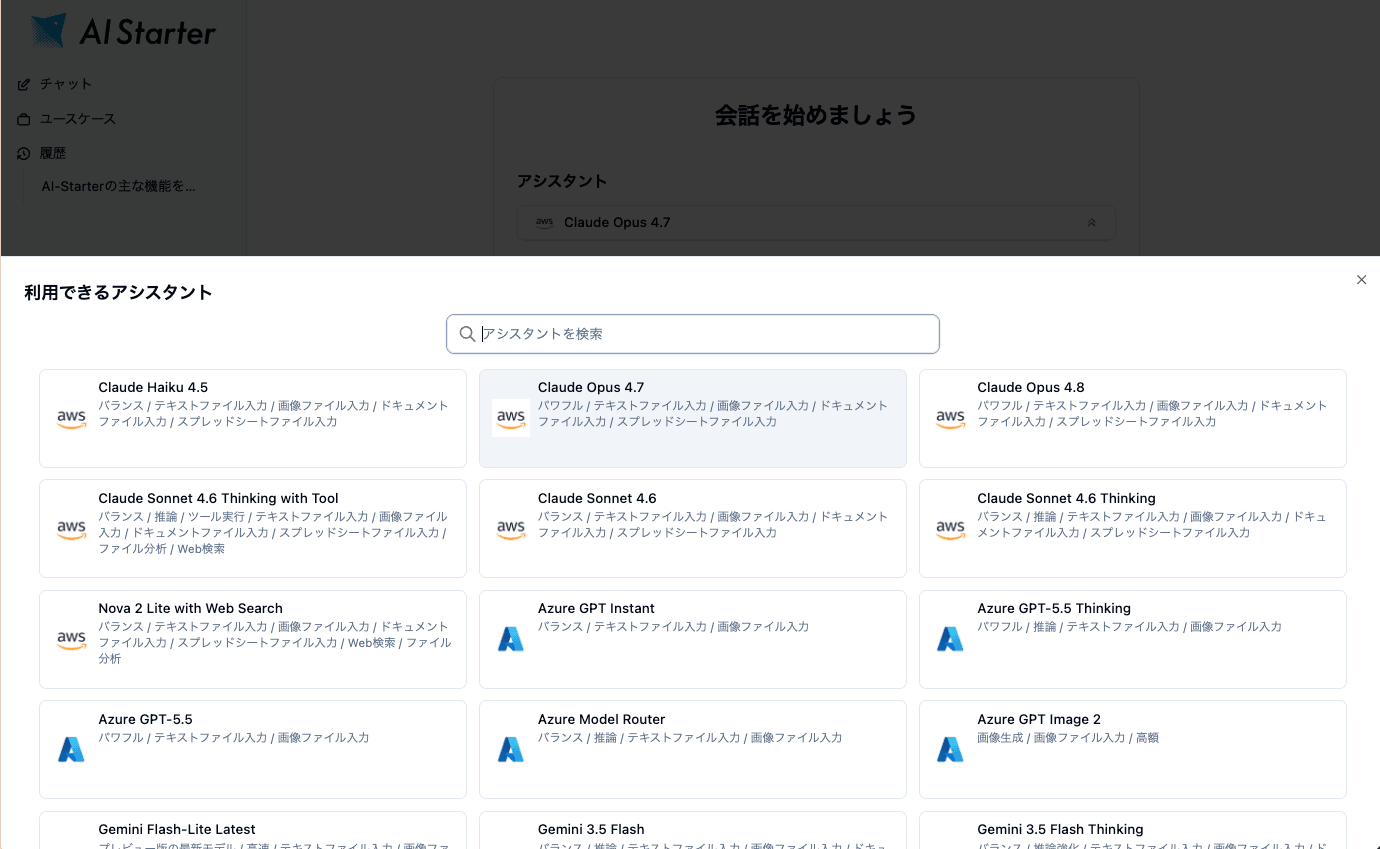Click 画像生成 / 画像ファイル入力 / 高額 description
1380x849 pixels.
[1068, 737]
